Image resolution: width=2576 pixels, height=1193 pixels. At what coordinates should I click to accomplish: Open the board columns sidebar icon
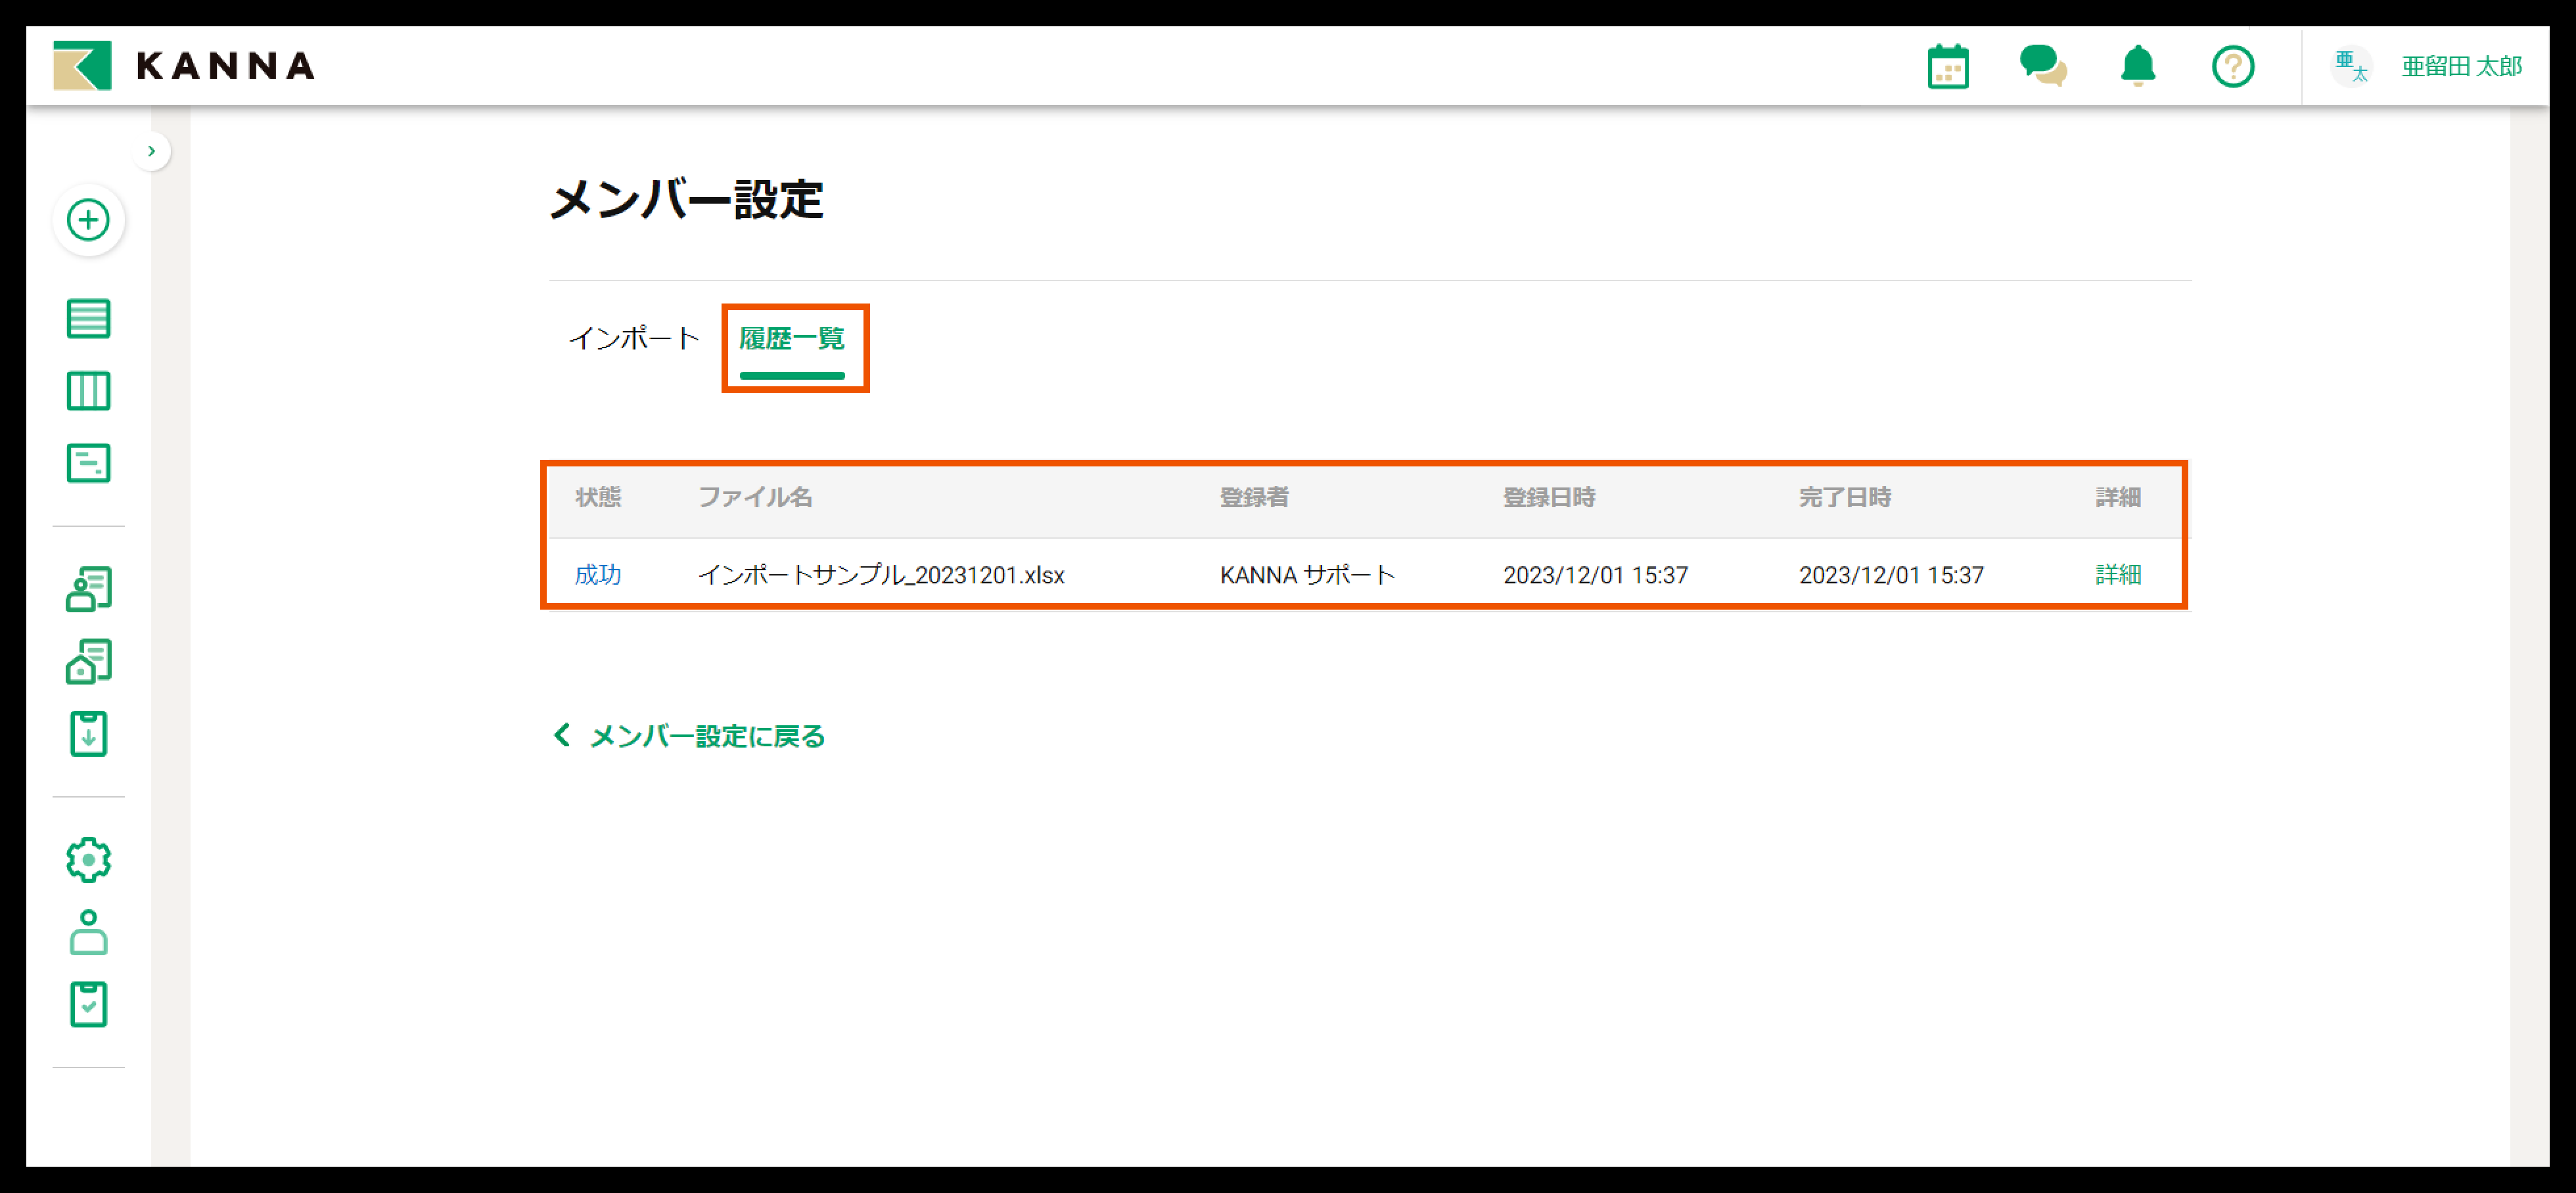pos(88,391)
